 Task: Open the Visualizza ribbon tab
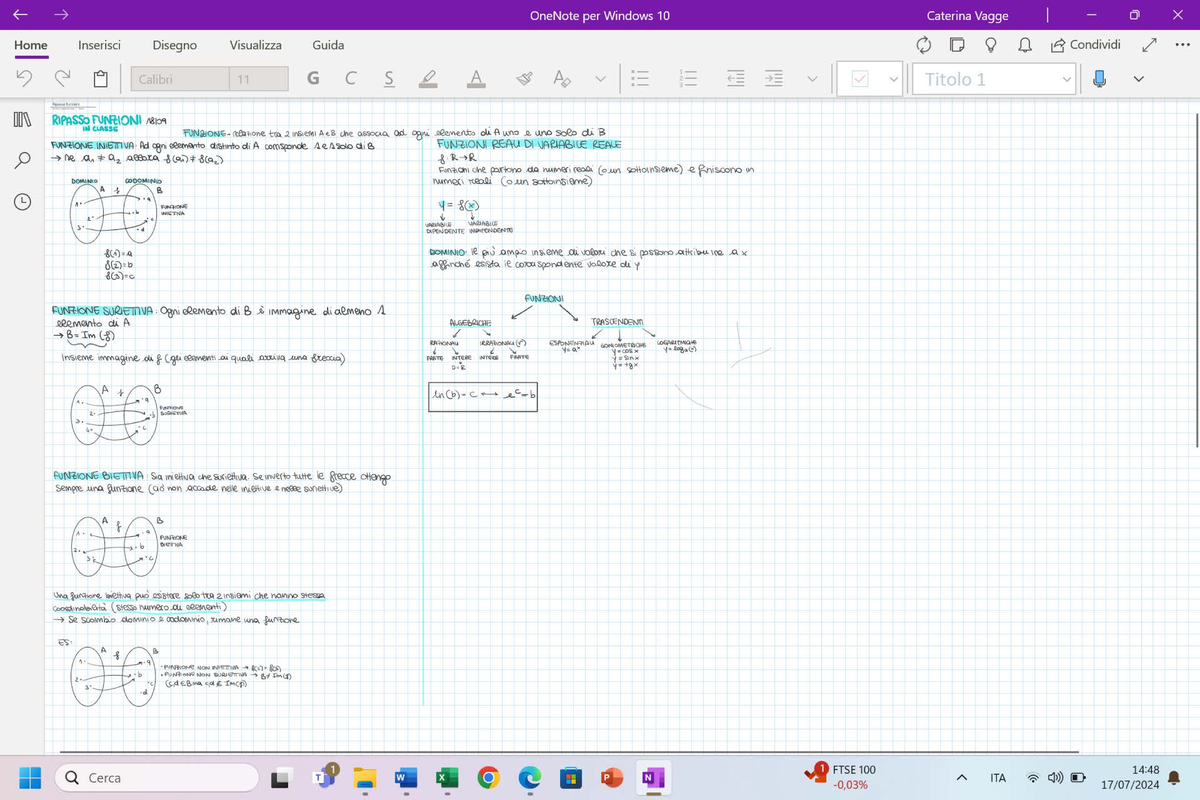[x=254, y=45]
